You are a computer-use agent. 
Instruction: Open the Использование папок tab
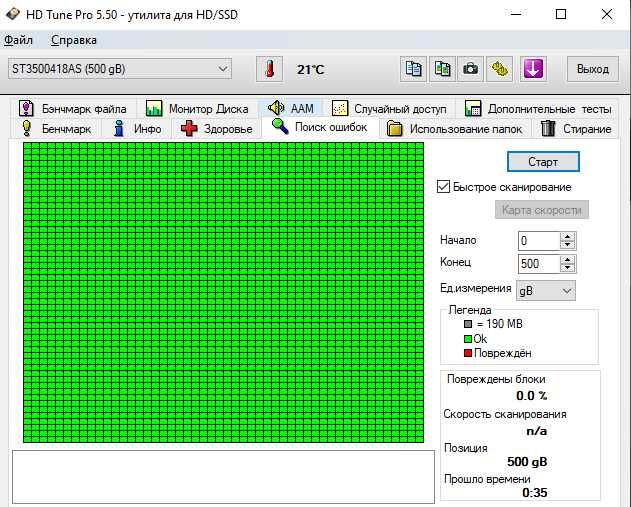click(454, 129)
